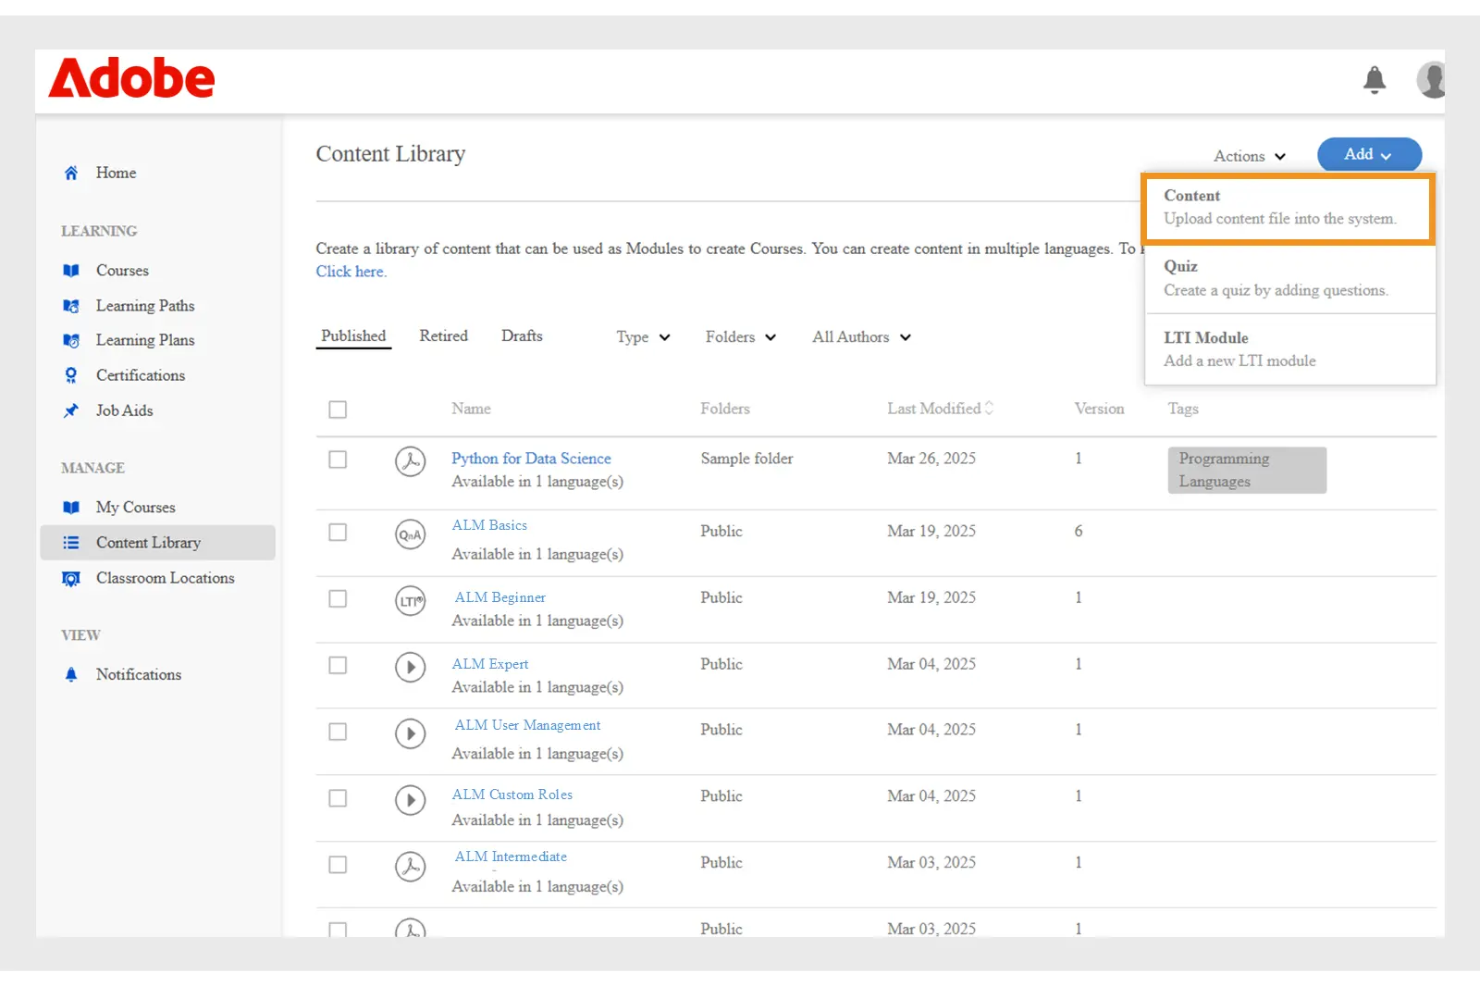Select the Drafts tab
This screenshot has height=987, width=1480.
(521, 336)
